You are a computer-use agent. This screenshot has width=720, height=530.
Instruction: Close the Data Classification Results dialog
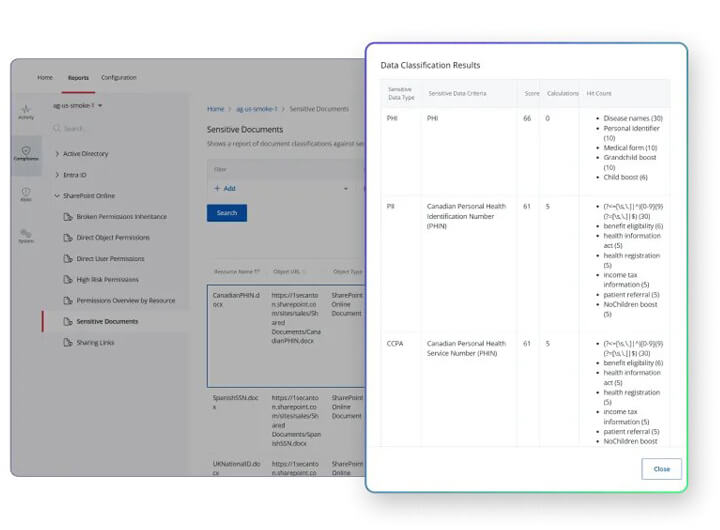(x=661, y=469)
